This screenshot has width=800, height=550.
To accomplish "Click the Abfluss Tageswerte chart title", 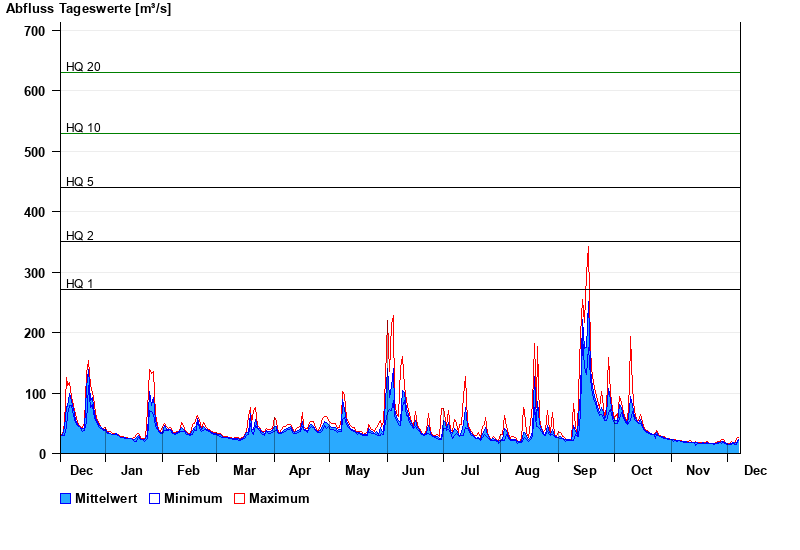I will pos(88,9).
